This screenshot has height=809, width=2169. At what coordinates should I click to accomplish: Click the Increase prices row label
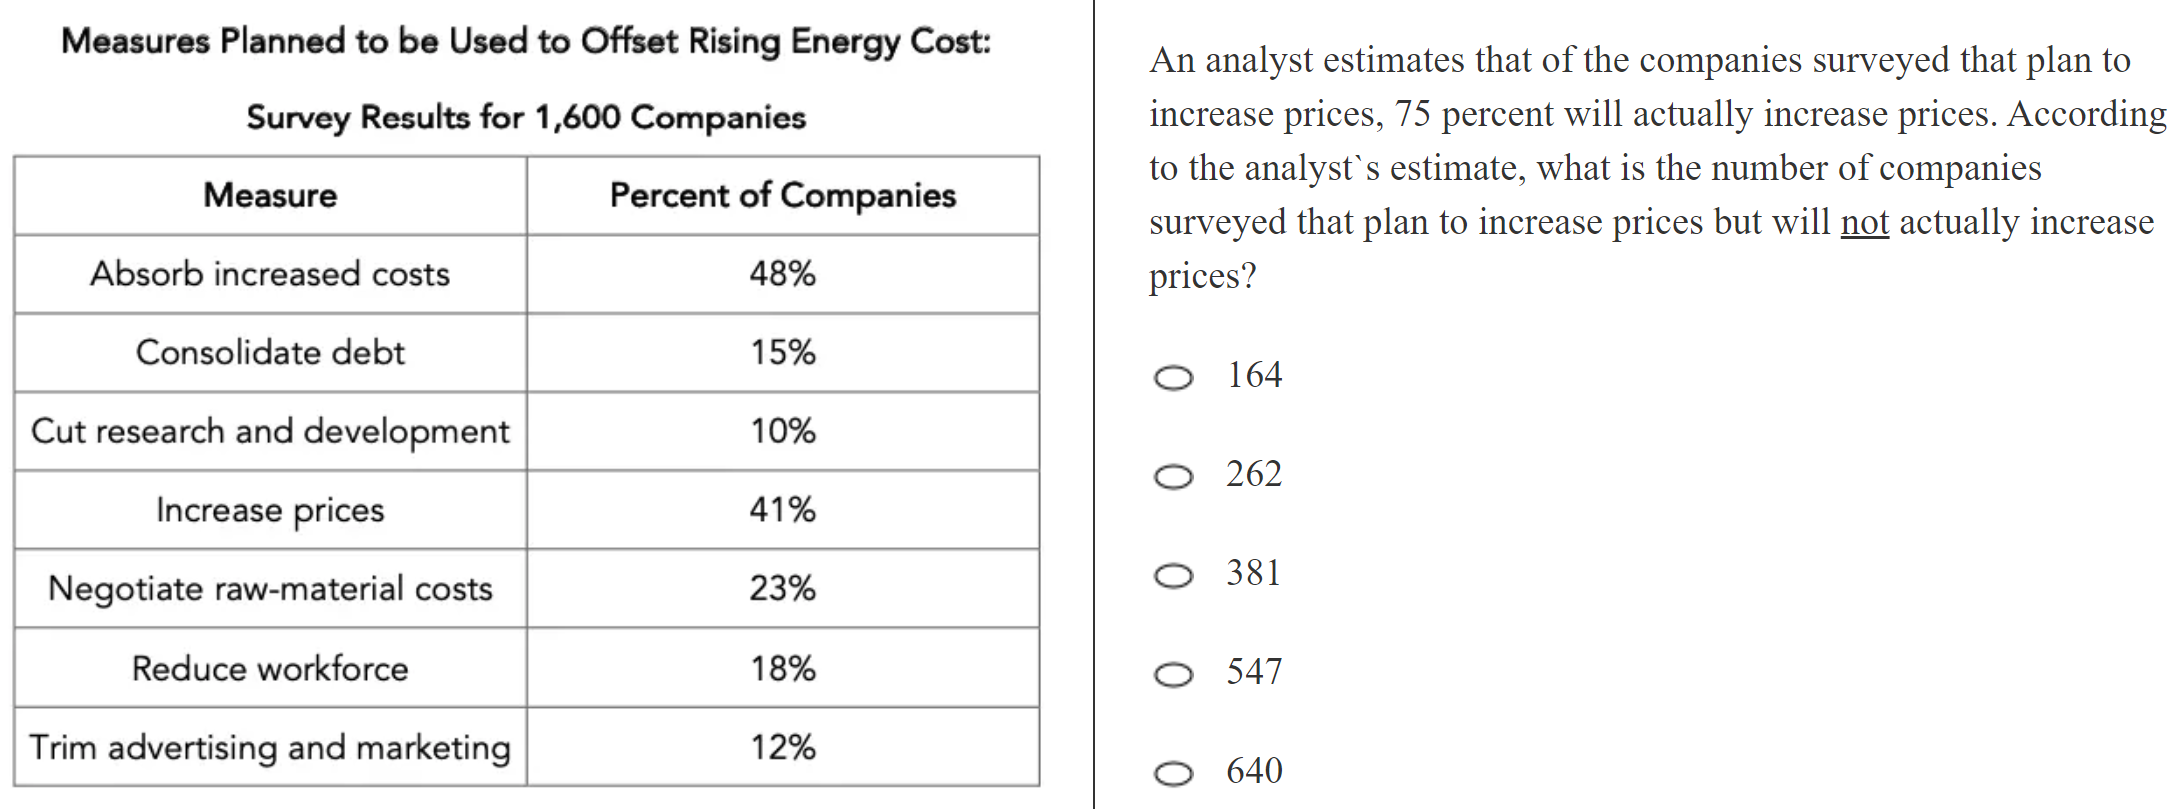(270, 510)
